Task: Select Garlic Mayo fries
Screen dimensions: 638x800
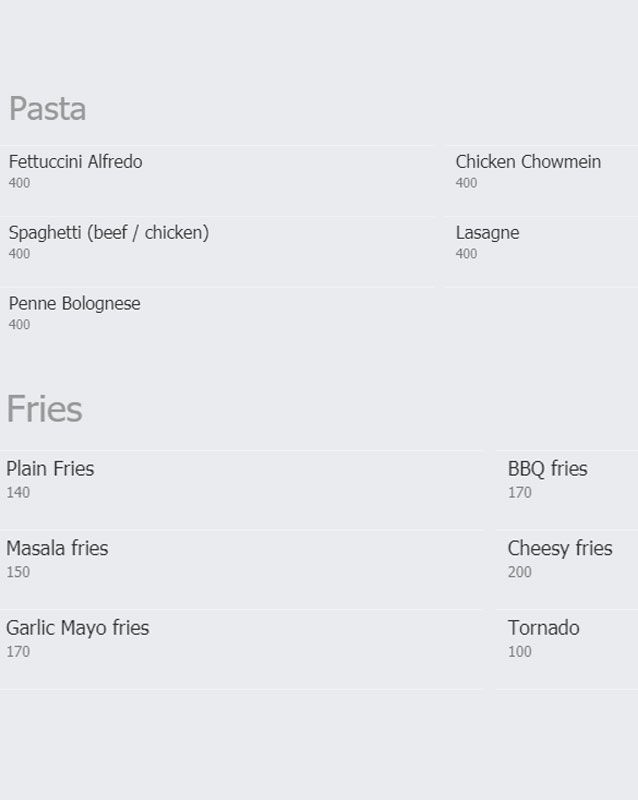Action: (x=77, y=628)
